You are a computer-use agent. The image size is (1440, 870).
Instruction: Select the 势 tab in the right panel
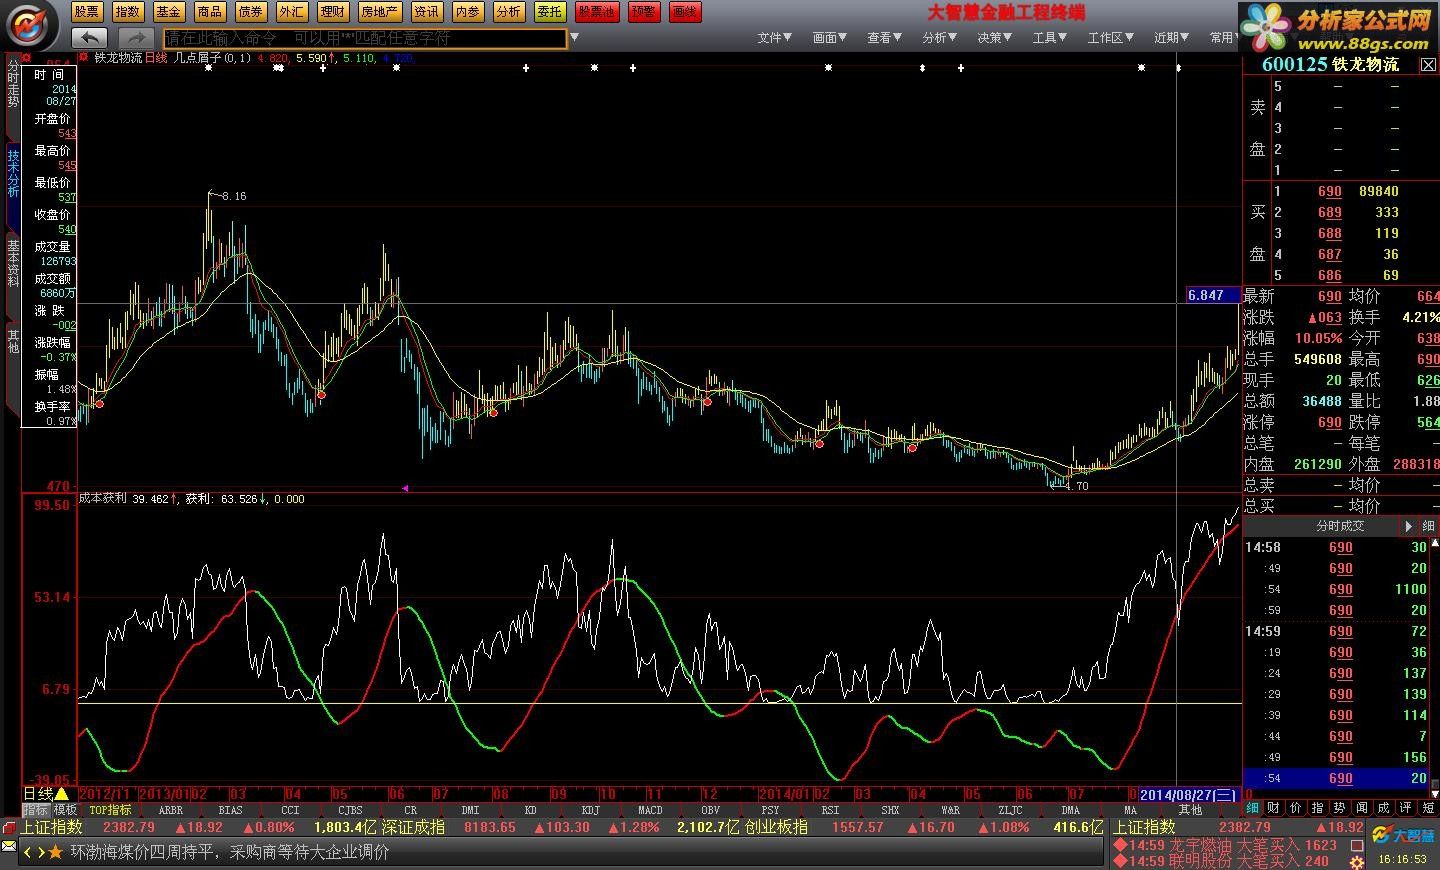pyautogui.click(x=1339, y=808)
